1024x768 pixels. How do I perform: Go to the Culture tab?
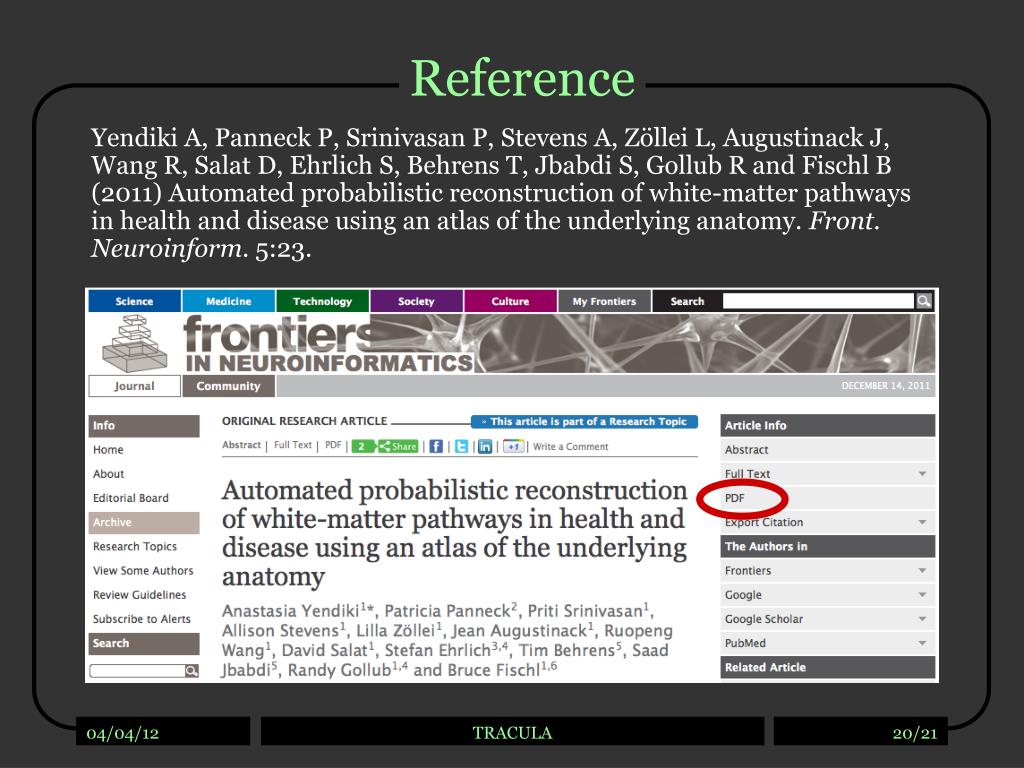click(x=511, y=301)
